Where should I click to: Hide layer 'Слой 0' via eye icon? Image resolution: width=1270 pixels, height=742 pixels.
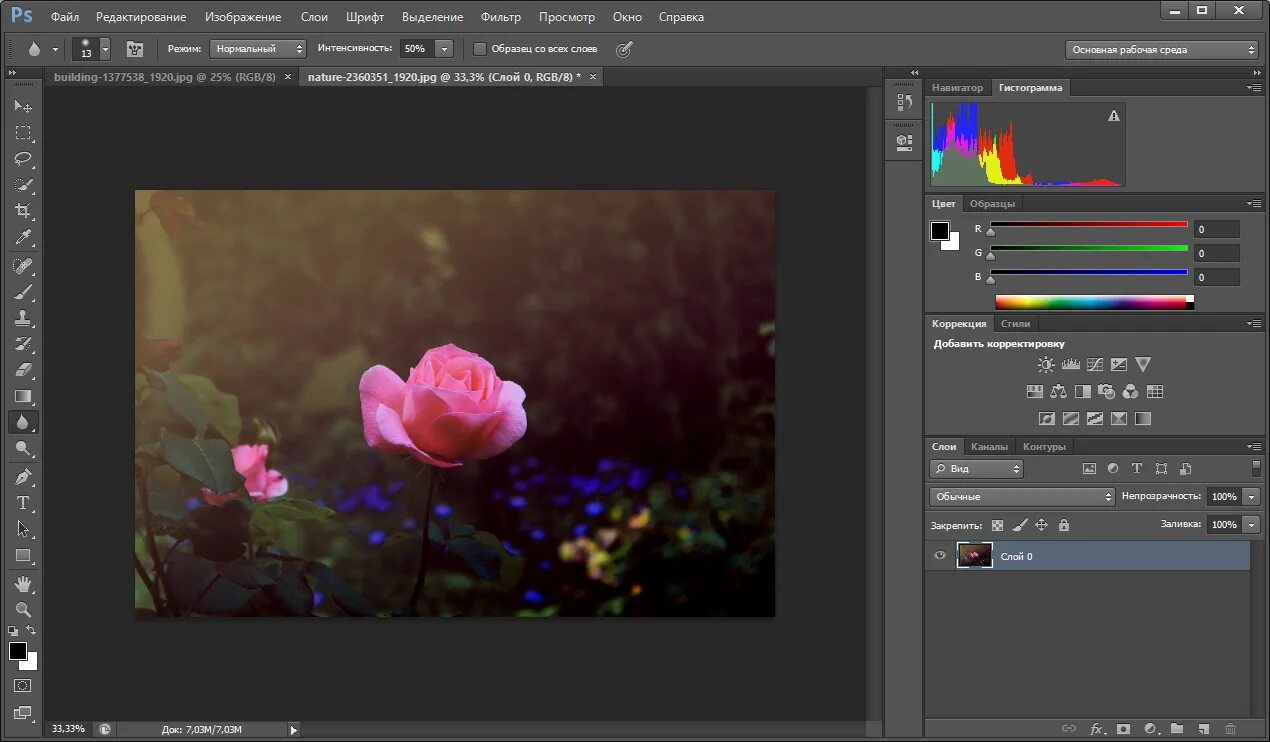(x=940, y=556)
